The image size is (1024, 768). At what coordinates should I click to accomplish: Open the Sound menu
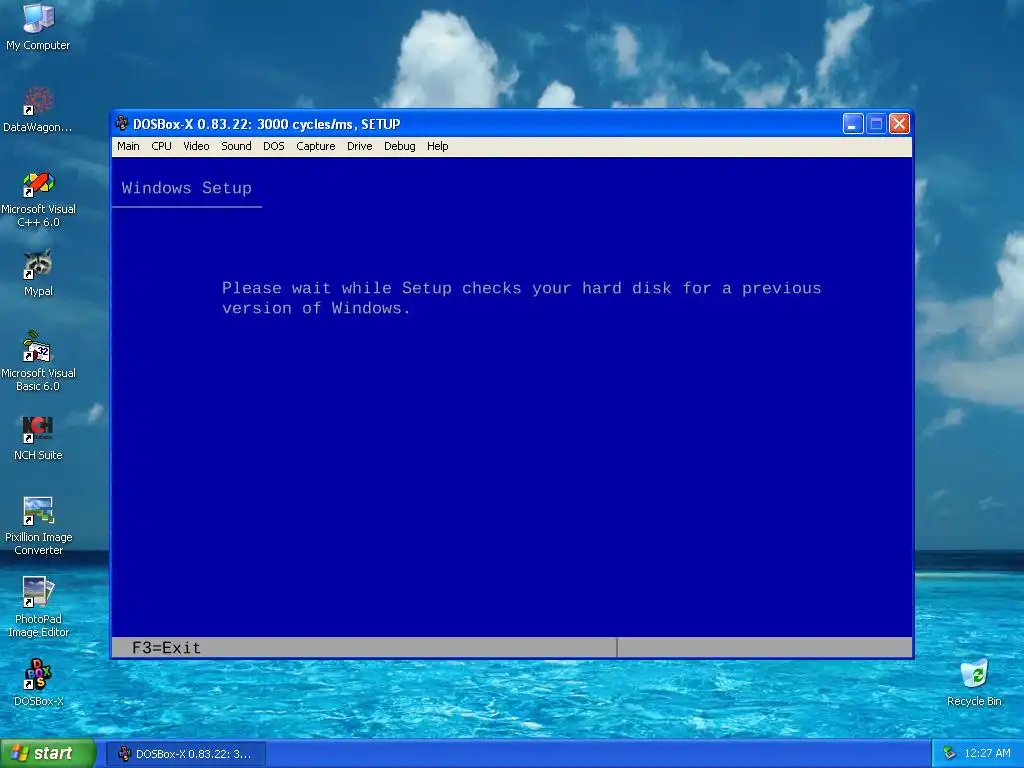click(236, 146)
